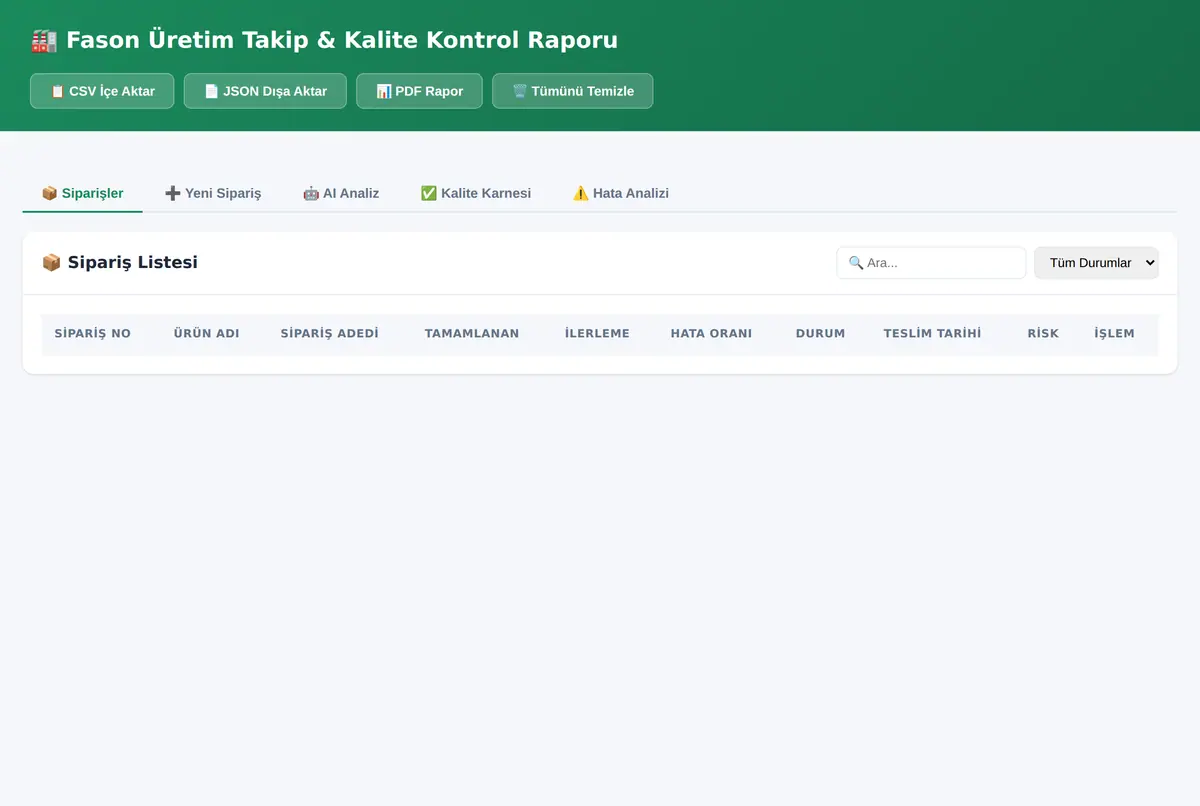
Task: Click the Sipariş Listesi heading text
Action: click(x=133, y=263)
